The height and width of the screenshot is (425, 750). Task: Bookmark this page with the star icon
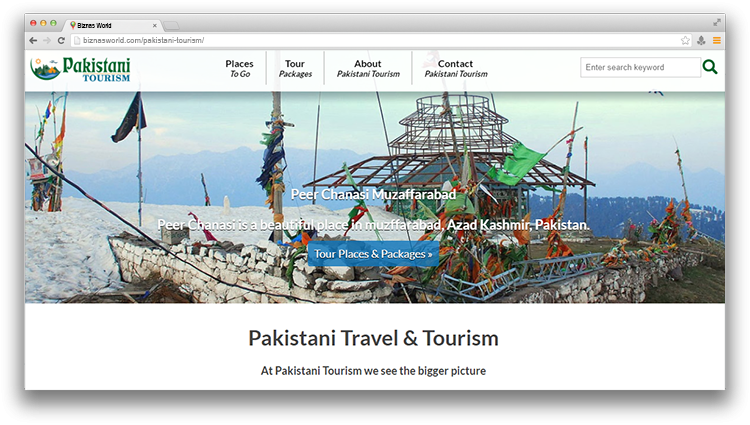point(685,40)
